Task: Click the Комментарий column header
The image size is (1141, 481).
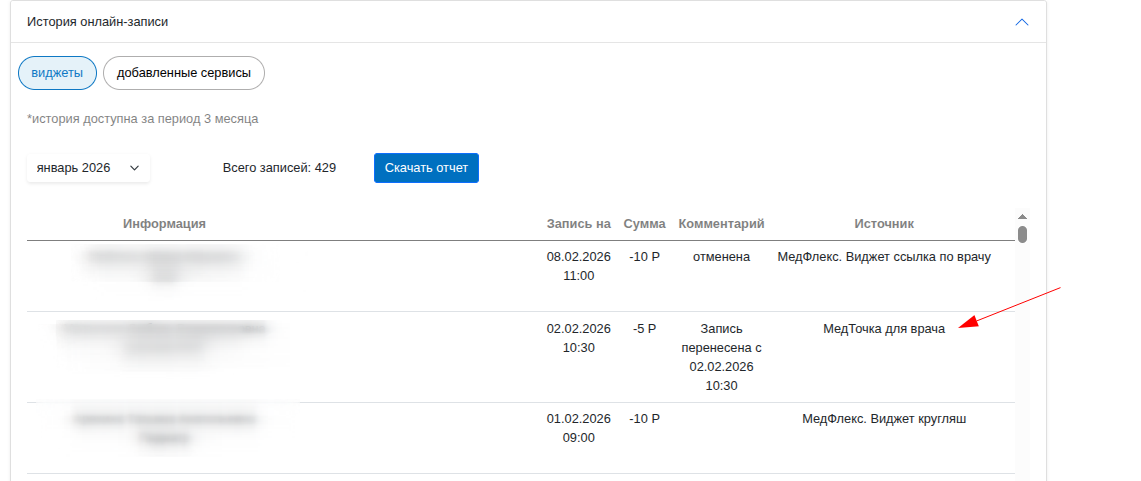Action: pos(721,224)
